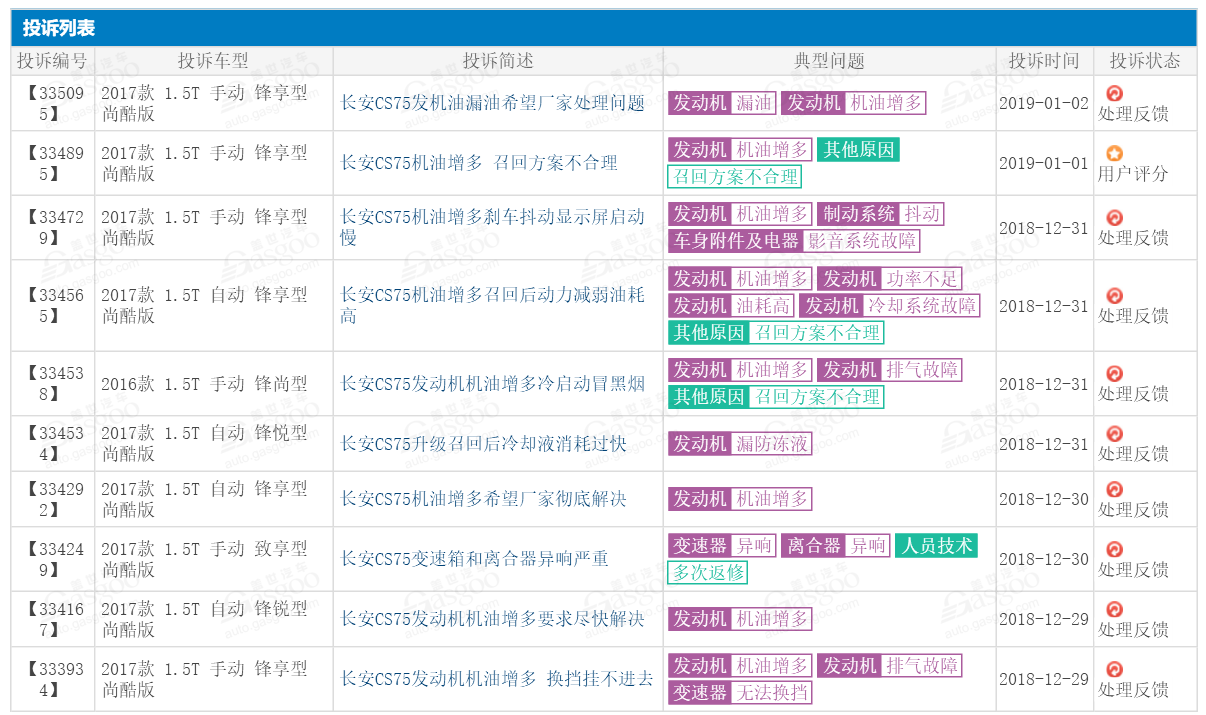Open complaint 长安CS75机油增多希望厂家彻底解决
Image resolution: width=1206 pixels, height=715 pixels.
484,499
